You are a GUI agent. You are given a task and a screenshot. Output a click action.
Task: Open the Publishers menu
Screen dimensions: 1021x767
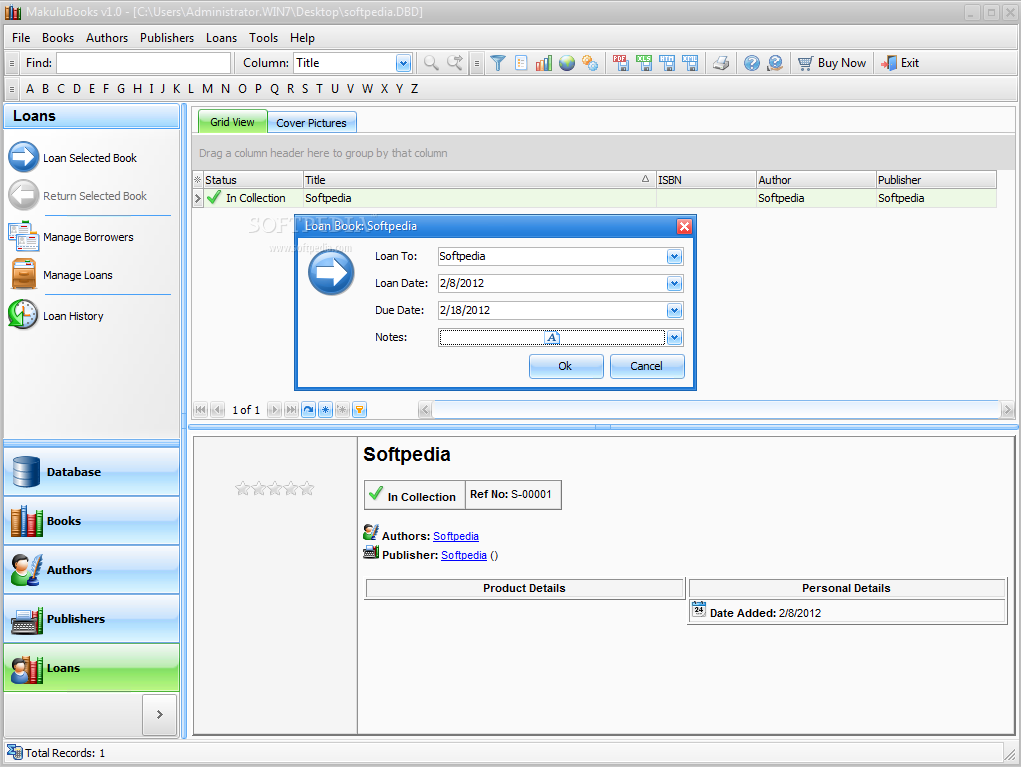click(167, 38)
